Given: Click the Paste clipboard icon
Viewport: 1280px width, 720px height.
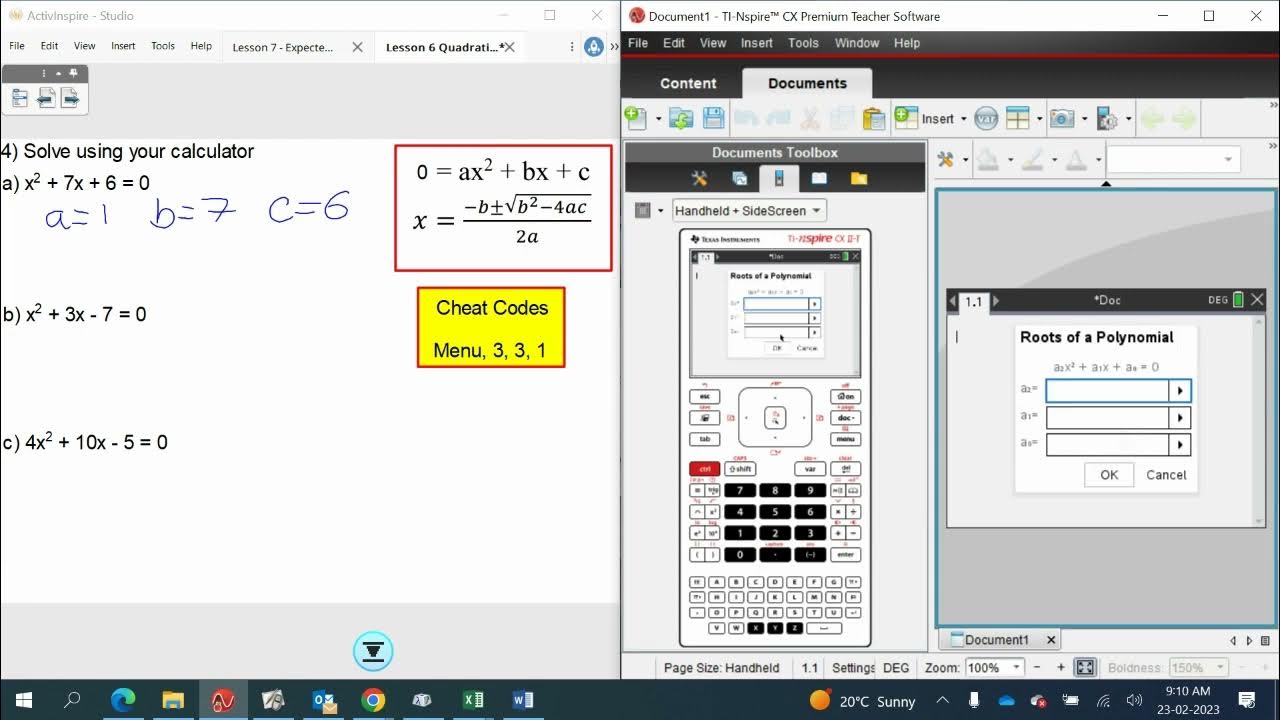Looking at the screenshot, I should click(873, 118).
